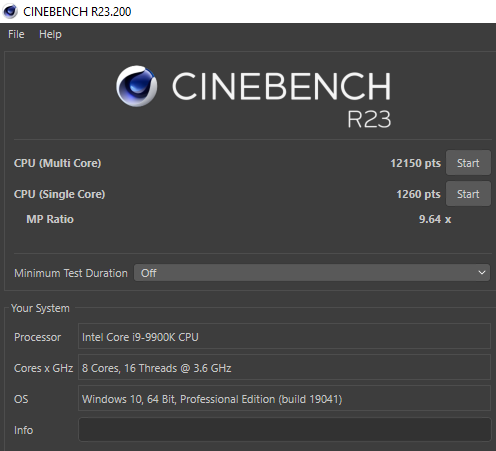
Task: Start the CPU Multi Core test
Action: [468, 163]
